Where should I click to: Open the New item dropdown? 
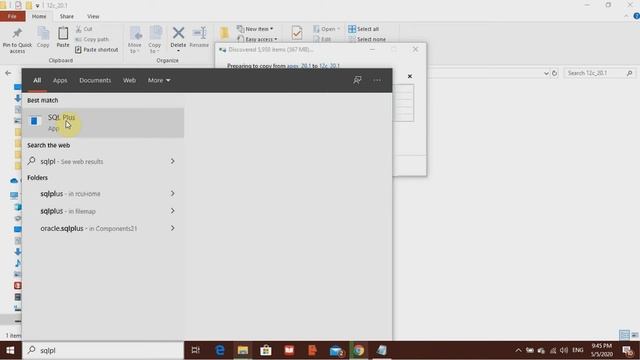click(255, 29)
